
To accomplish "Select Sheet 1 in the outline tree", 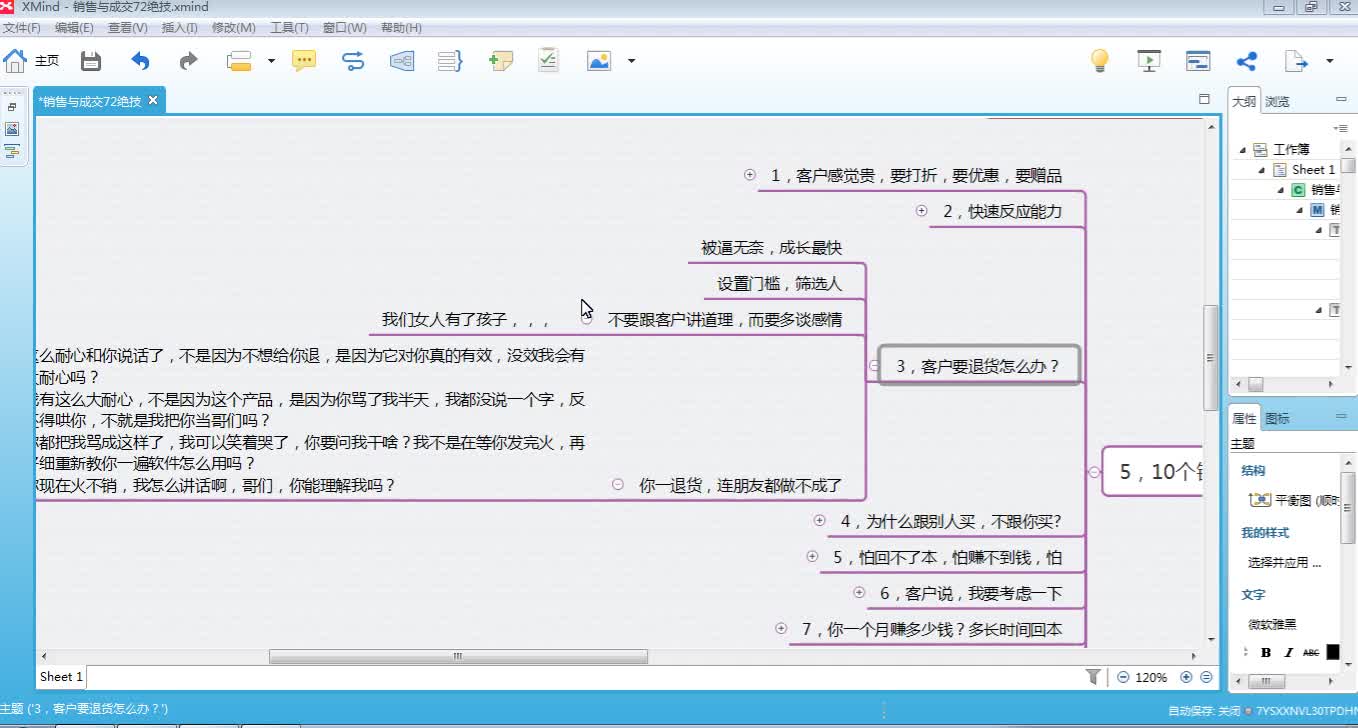I will pyautogui.click(x=1312, y=170).
